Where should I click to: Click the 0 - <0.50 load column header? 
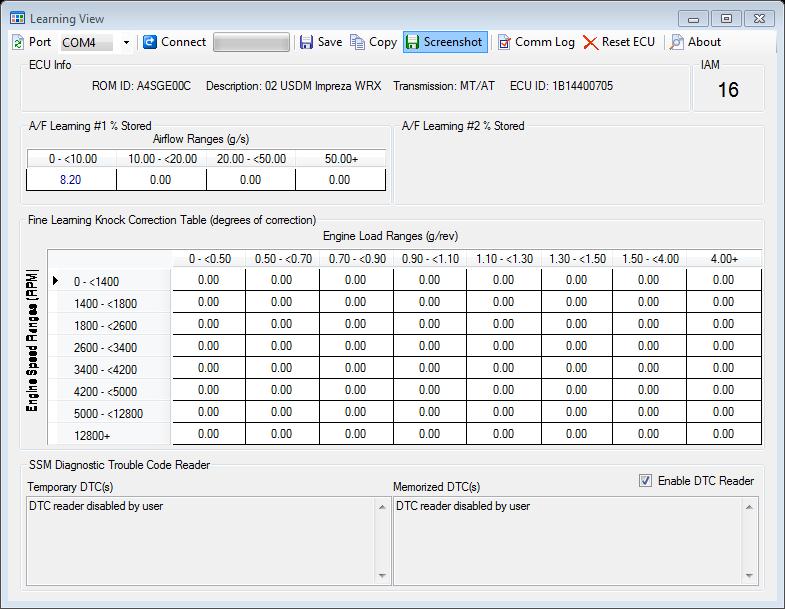pyautogui.click(x=209, y=259)
